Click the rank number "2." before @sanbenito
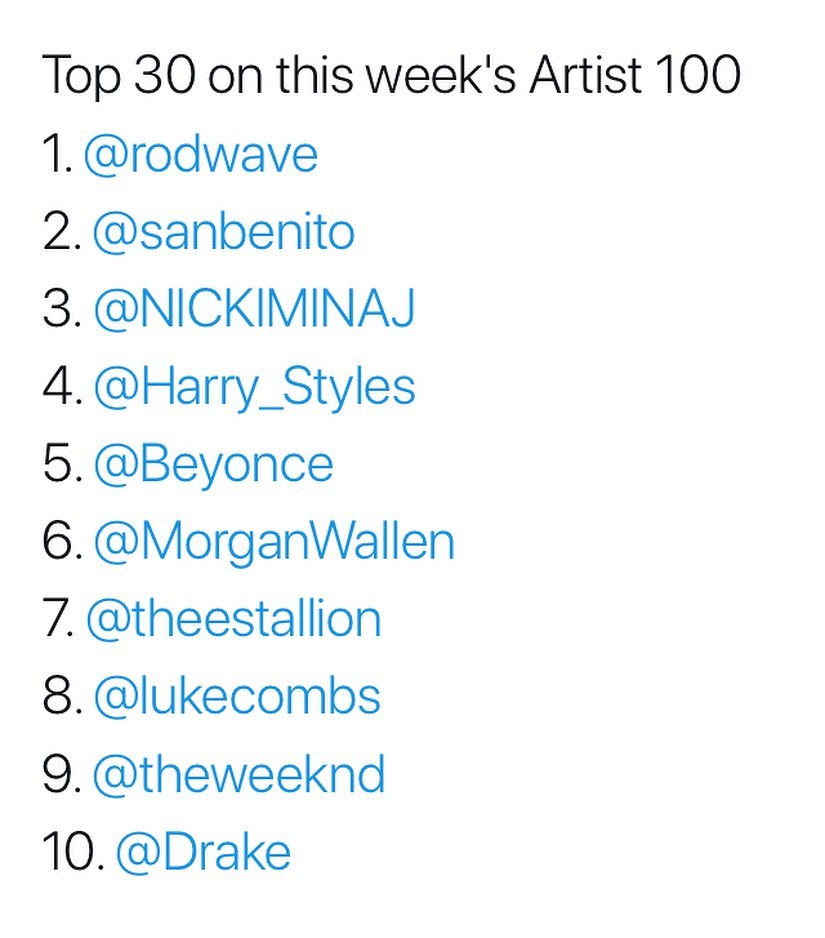The width and height of the screenshot is (825, 938). tap(62, 233)
